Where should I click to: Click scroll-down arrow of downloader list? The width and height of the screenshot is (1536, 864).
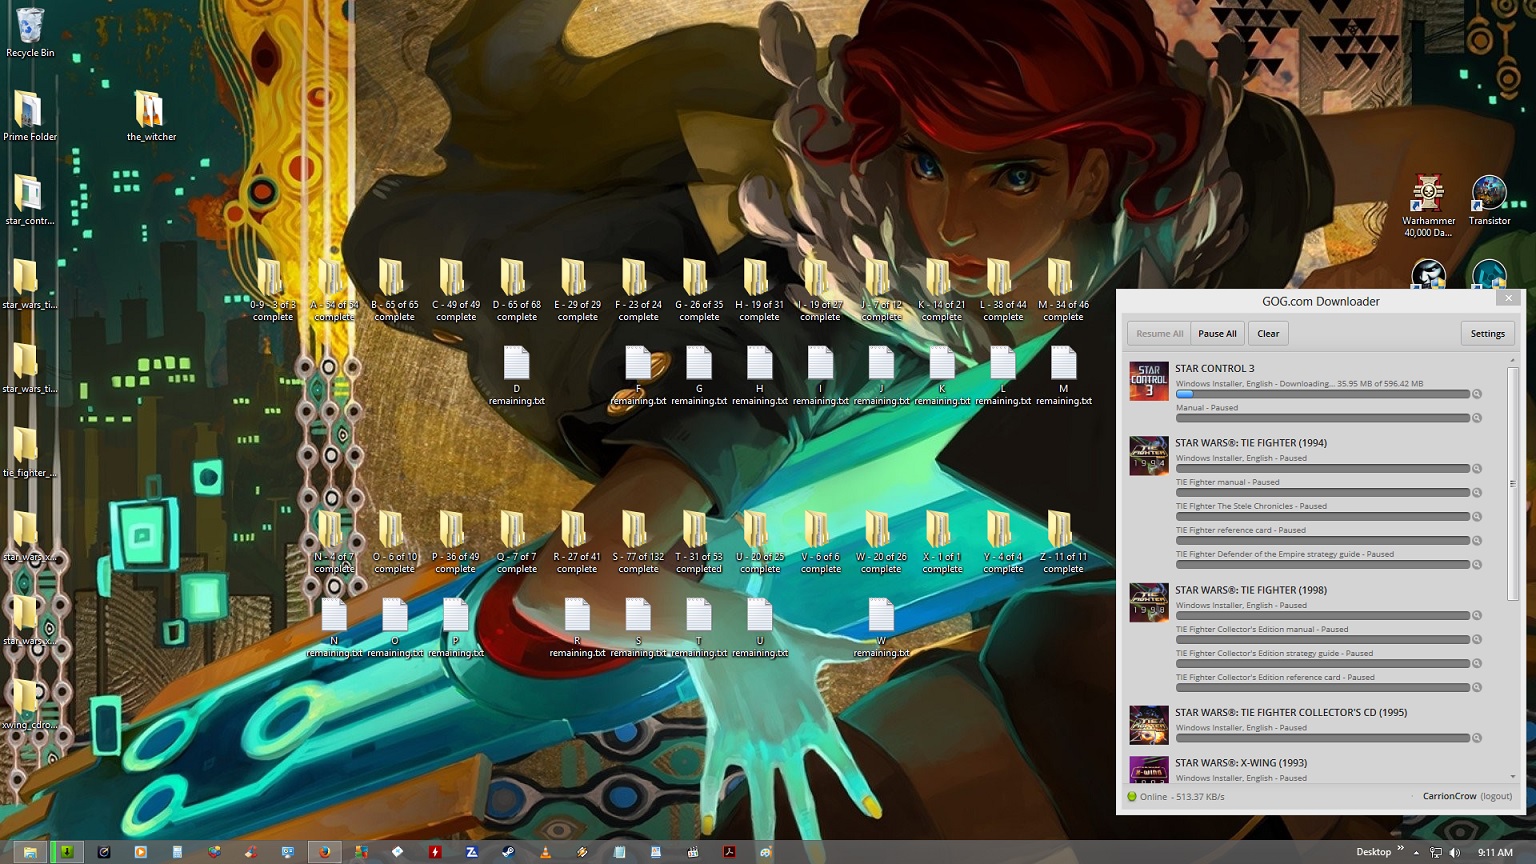[x=1513, y=777]
